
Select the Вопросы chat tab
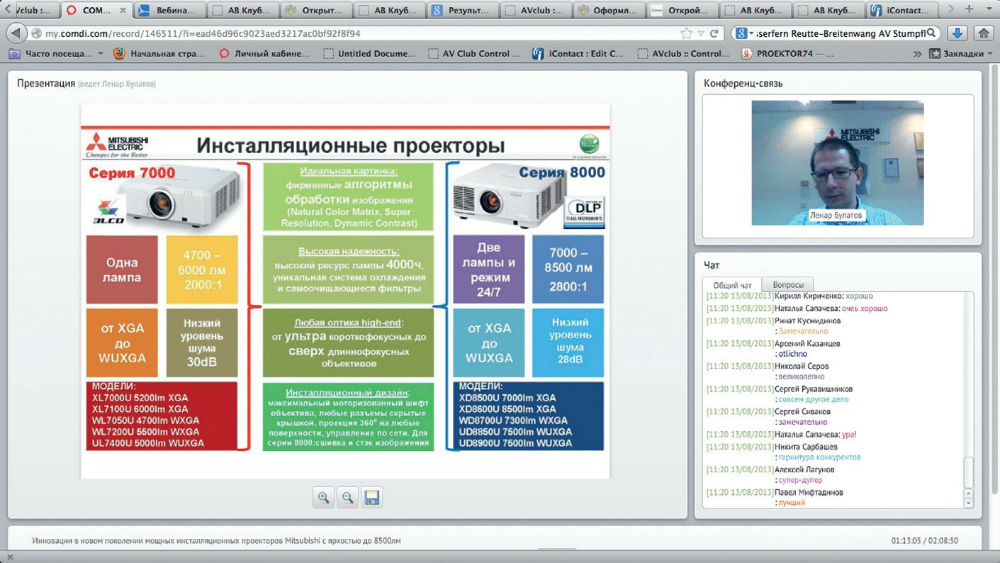[788, 285]
